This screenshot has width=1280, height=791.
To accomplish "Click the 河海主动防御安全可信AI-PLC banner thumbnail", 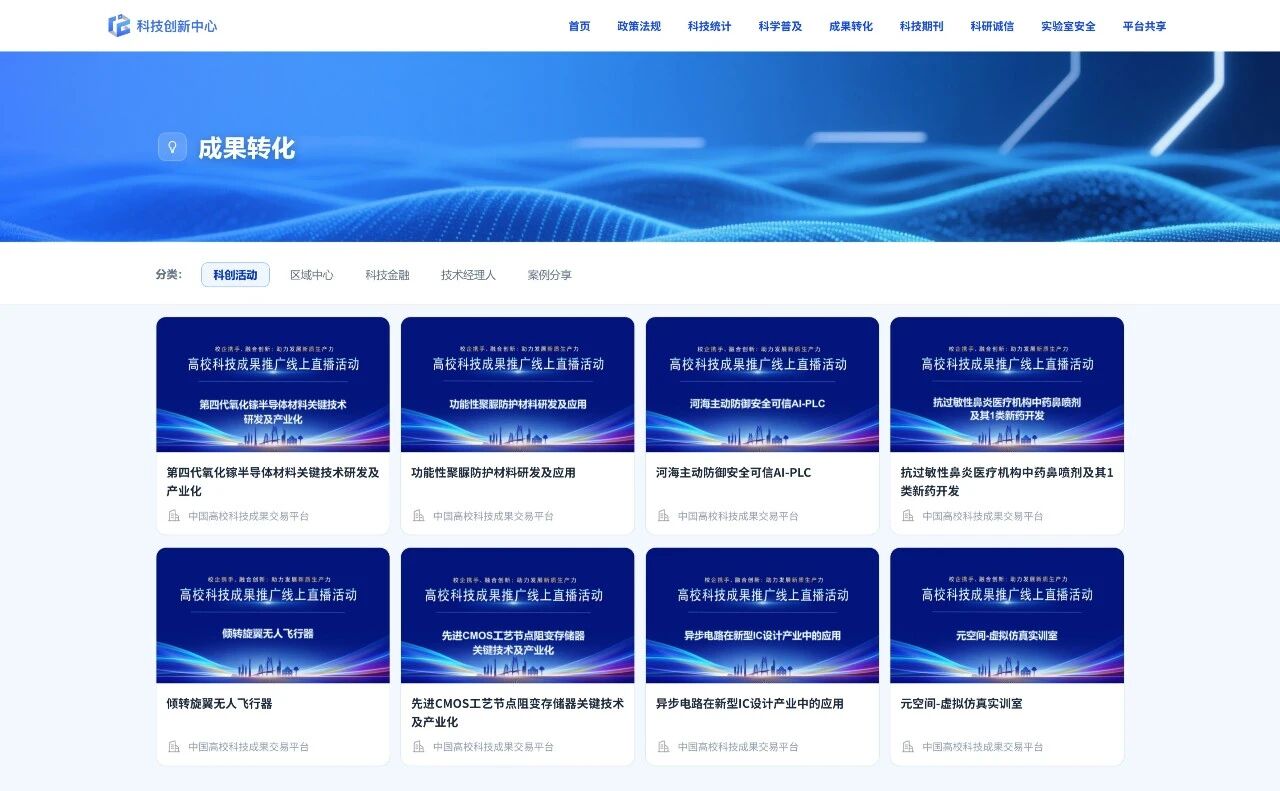I will point(762,384).
